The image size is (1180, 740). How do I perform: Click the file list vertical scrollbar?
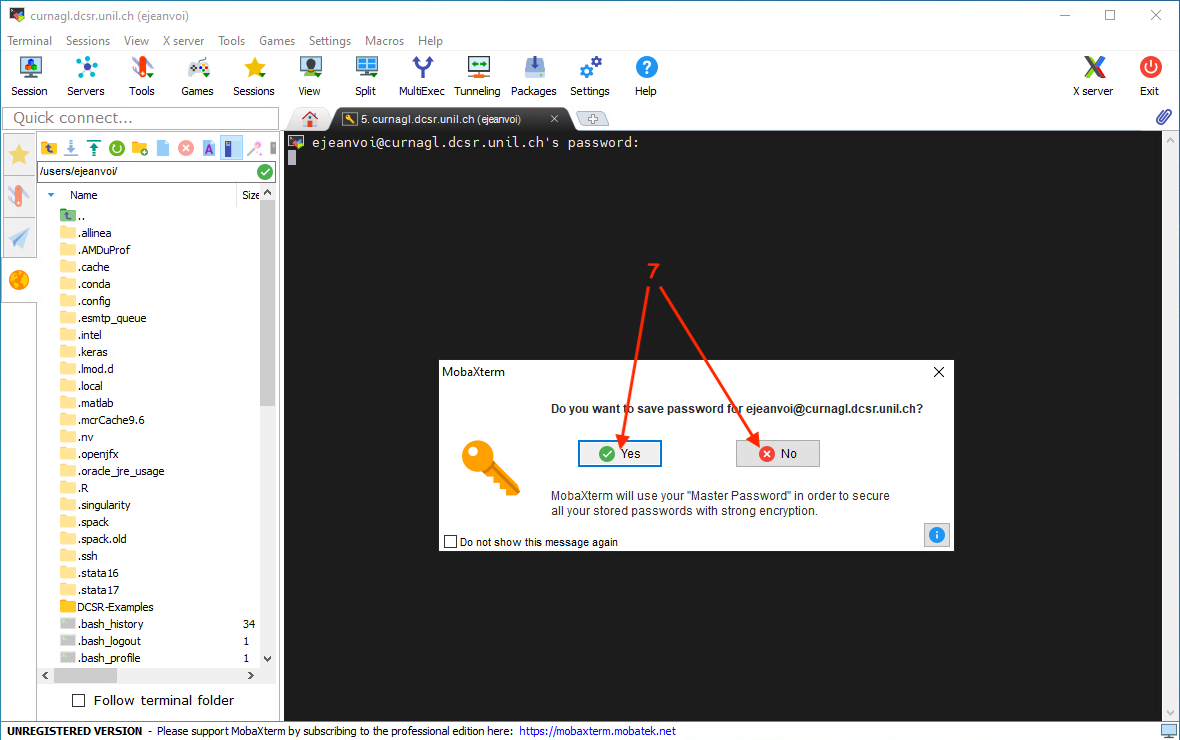[x=267, y=300]
